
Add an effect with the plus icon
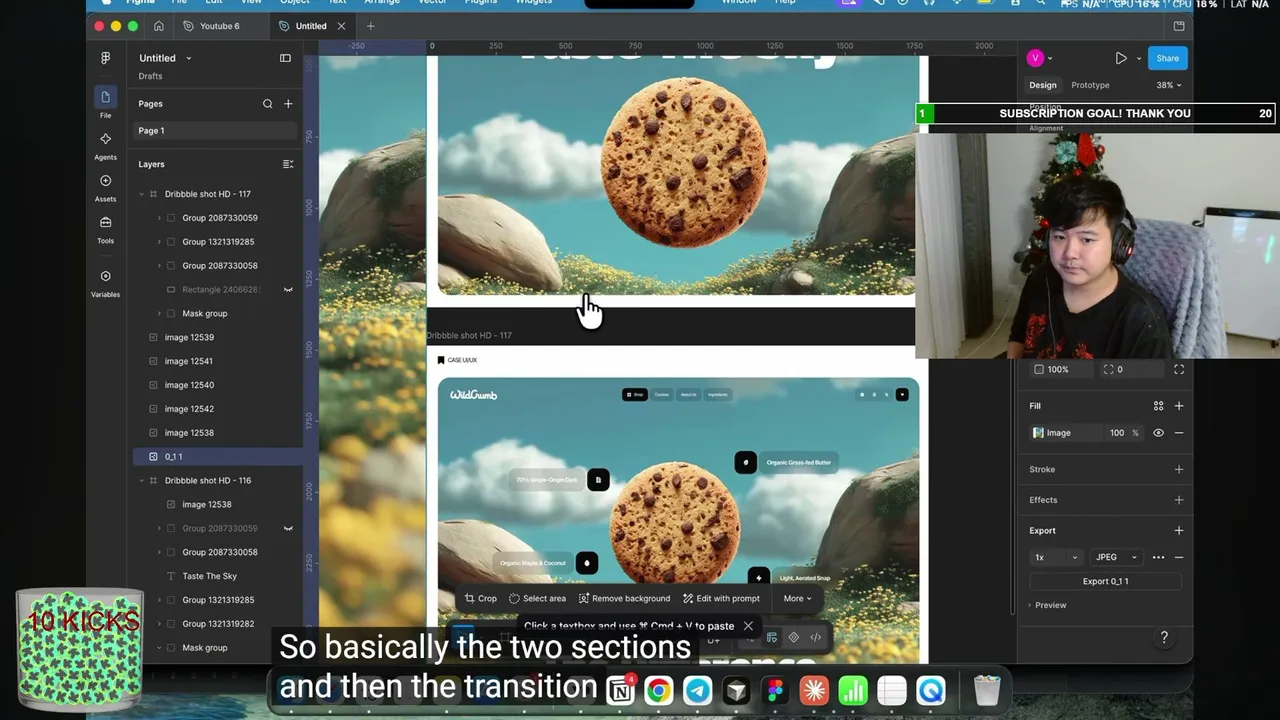click(1179, 500)
